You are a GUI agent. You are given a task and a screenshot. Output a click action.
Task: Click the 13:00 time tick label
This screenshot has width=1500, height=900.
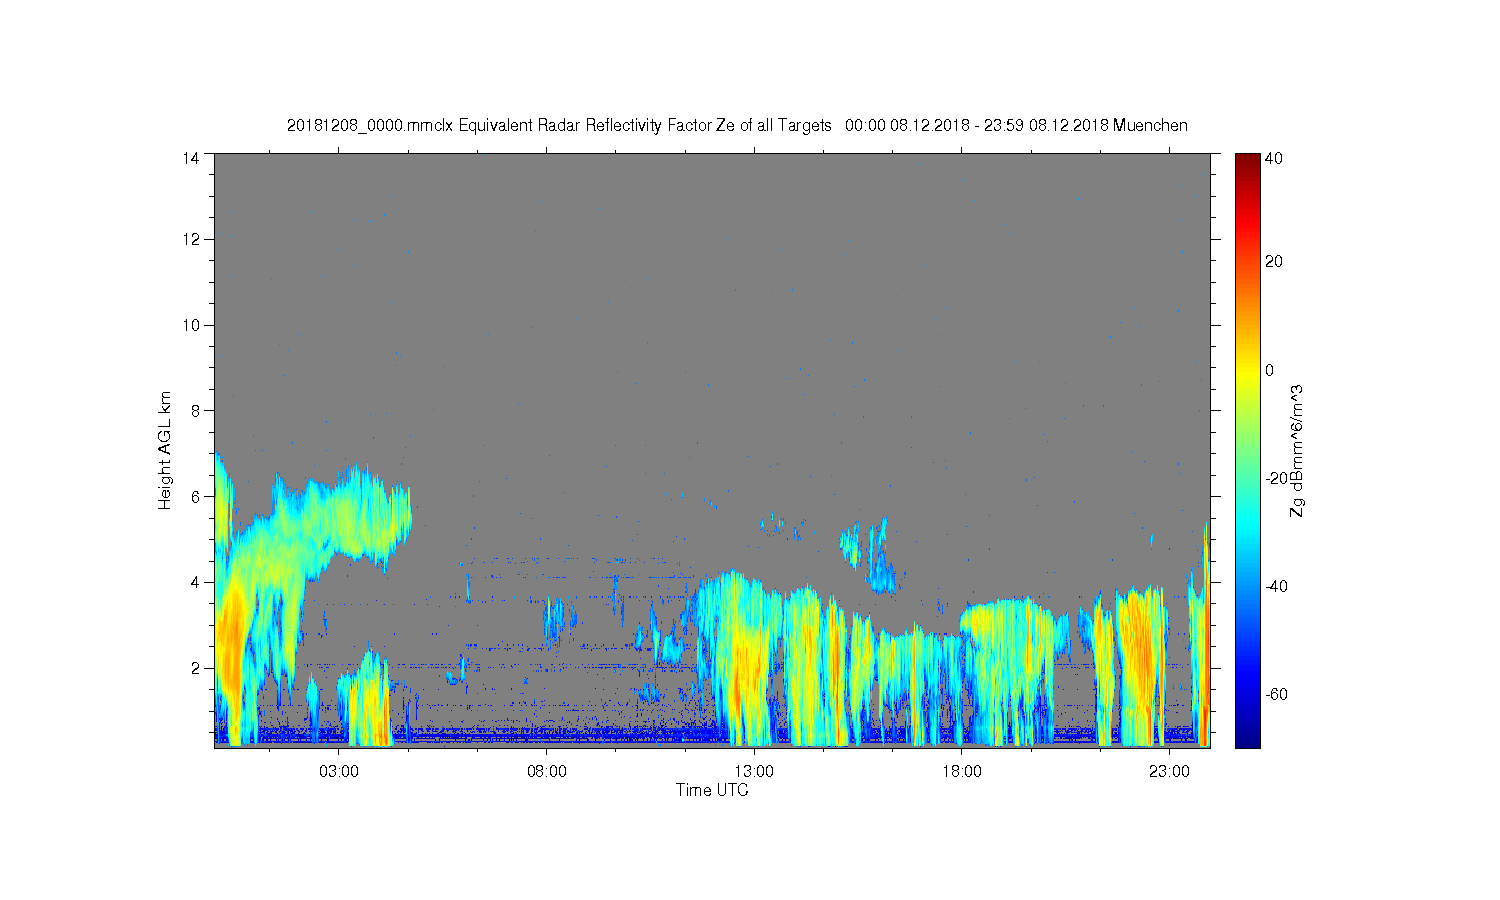[754, 772]
